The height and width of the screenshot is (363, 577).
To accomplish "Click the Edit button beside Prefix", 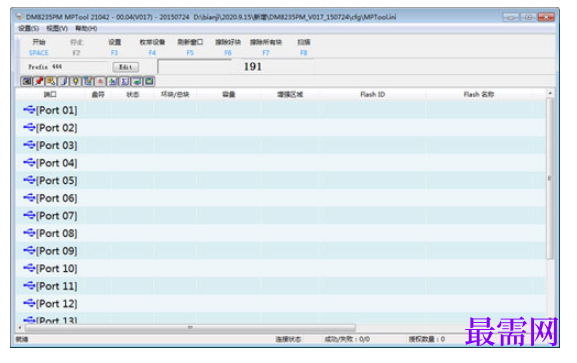I will pos(125,67).
